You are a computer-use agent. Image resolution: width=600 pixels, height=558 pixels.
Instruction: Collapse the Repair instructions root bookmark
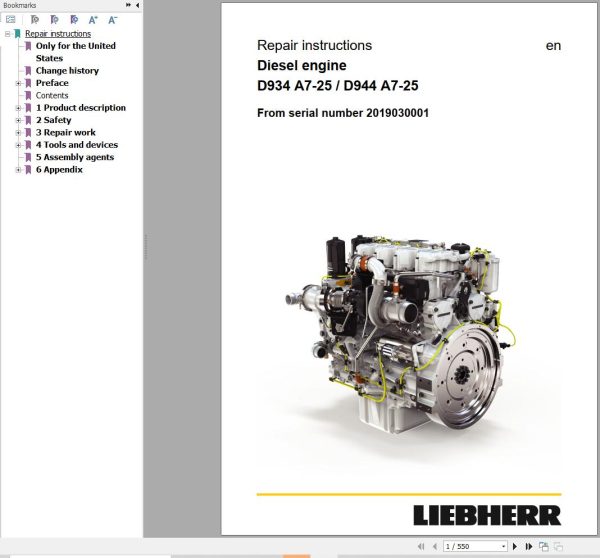point(7,34)
